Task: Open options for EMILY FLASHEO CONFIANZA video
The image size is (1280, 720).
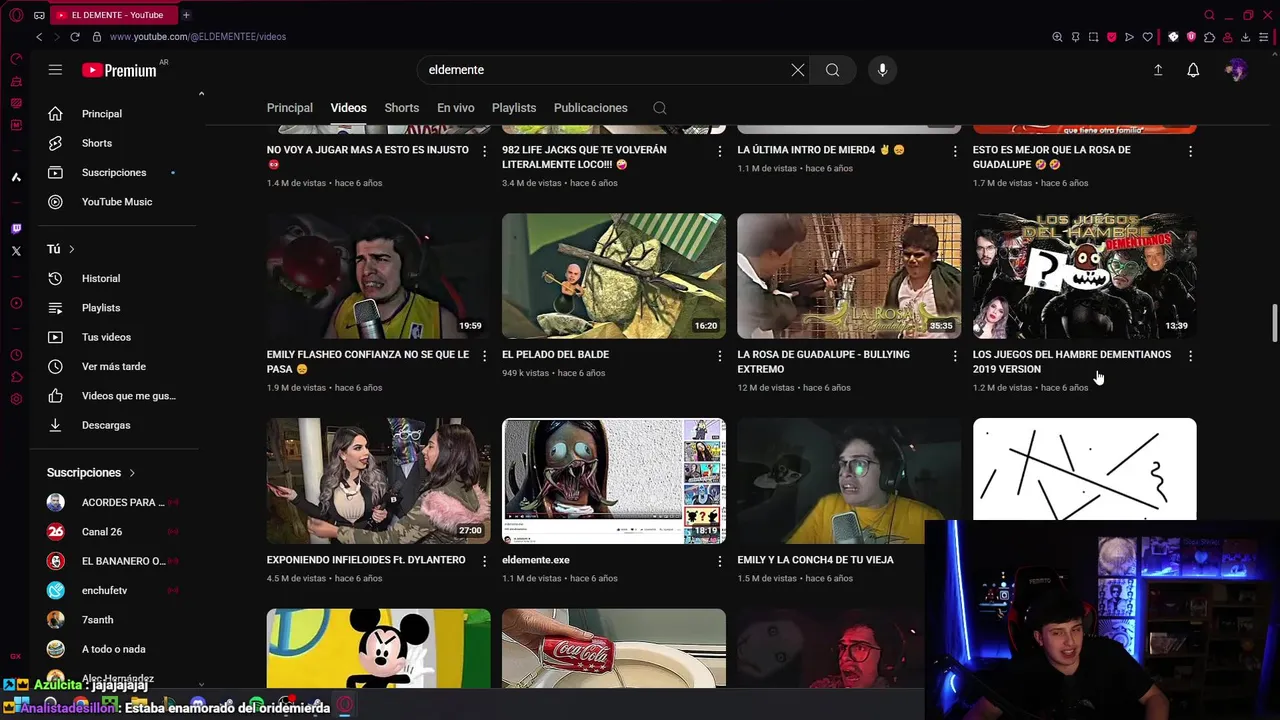Action: pyautogui.click(x=484, y=355)
